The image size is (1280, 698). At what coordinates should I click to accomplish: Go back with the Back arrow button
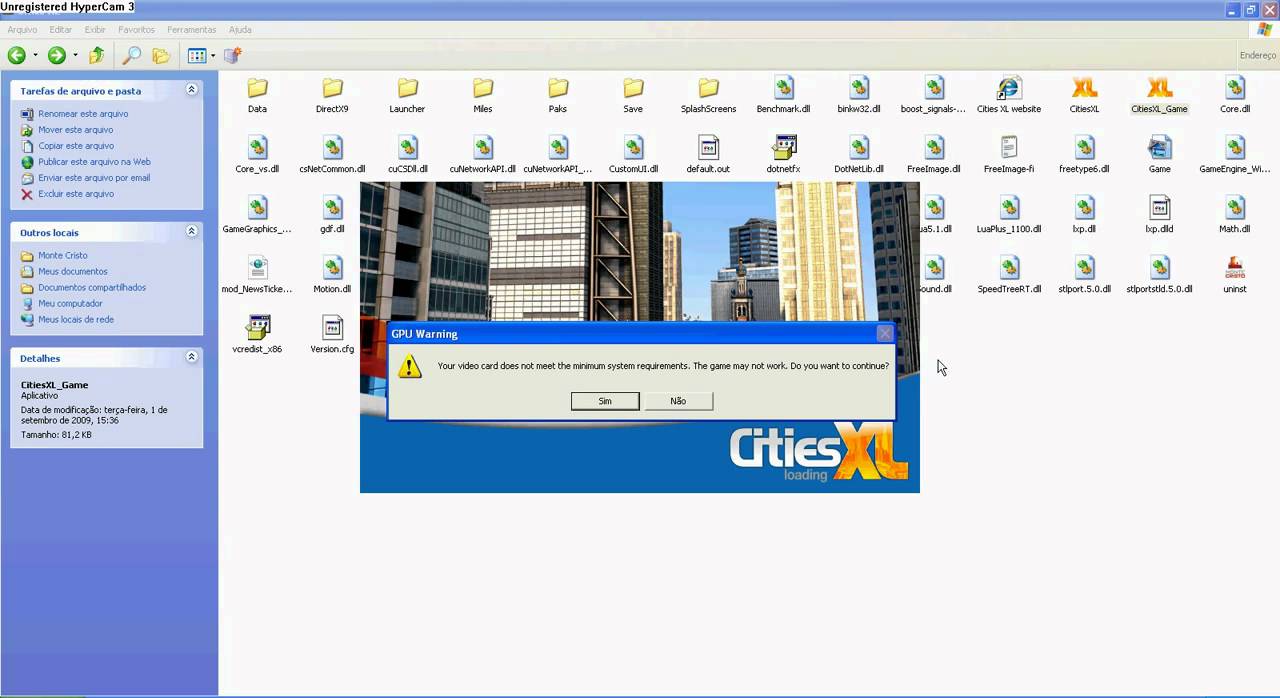[17, 56]
